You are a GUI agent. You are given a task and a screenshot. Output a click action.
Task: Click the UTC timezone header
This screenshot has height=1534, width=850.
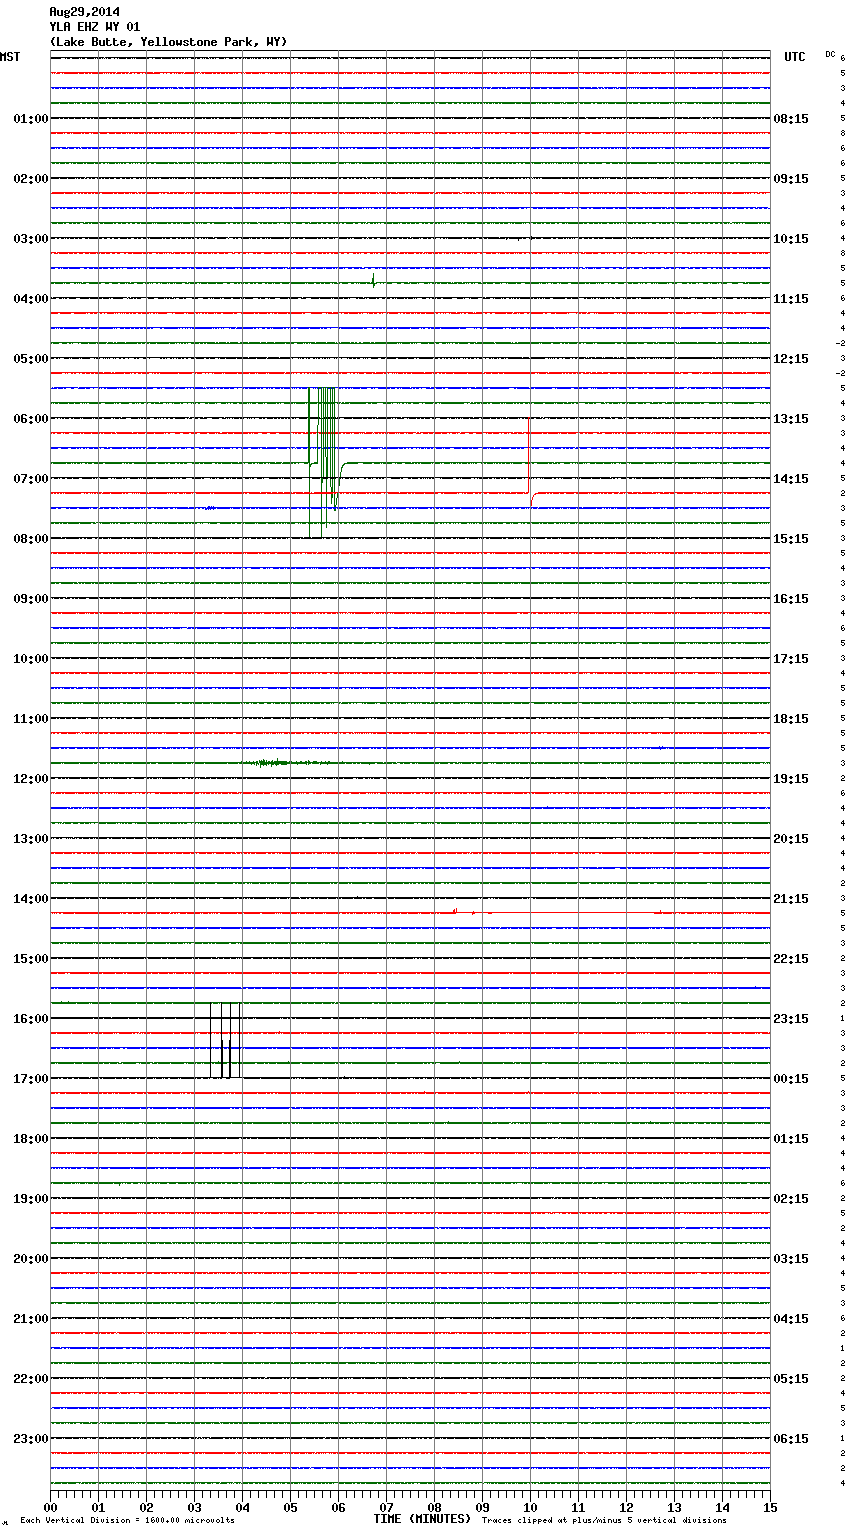coord(794,57)
